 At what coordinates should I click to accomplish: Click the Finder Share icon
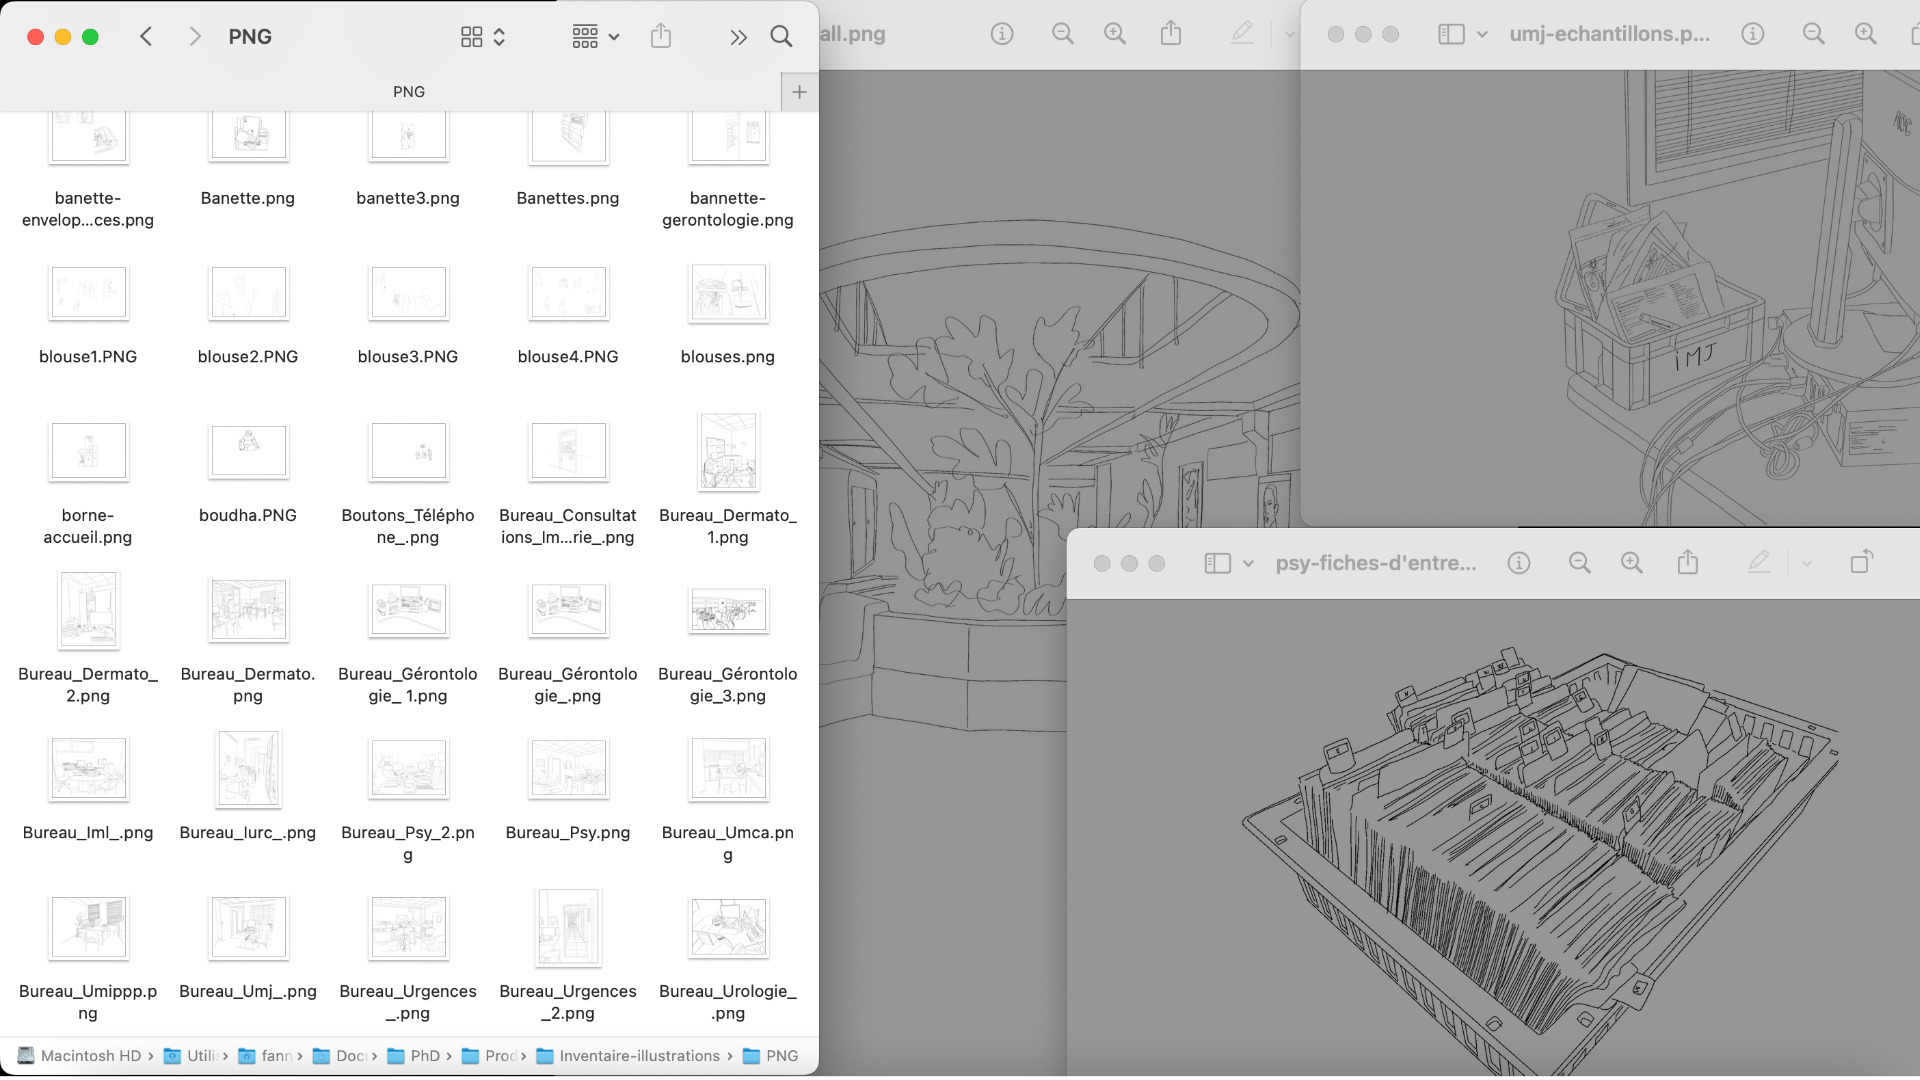click(660, 37)
